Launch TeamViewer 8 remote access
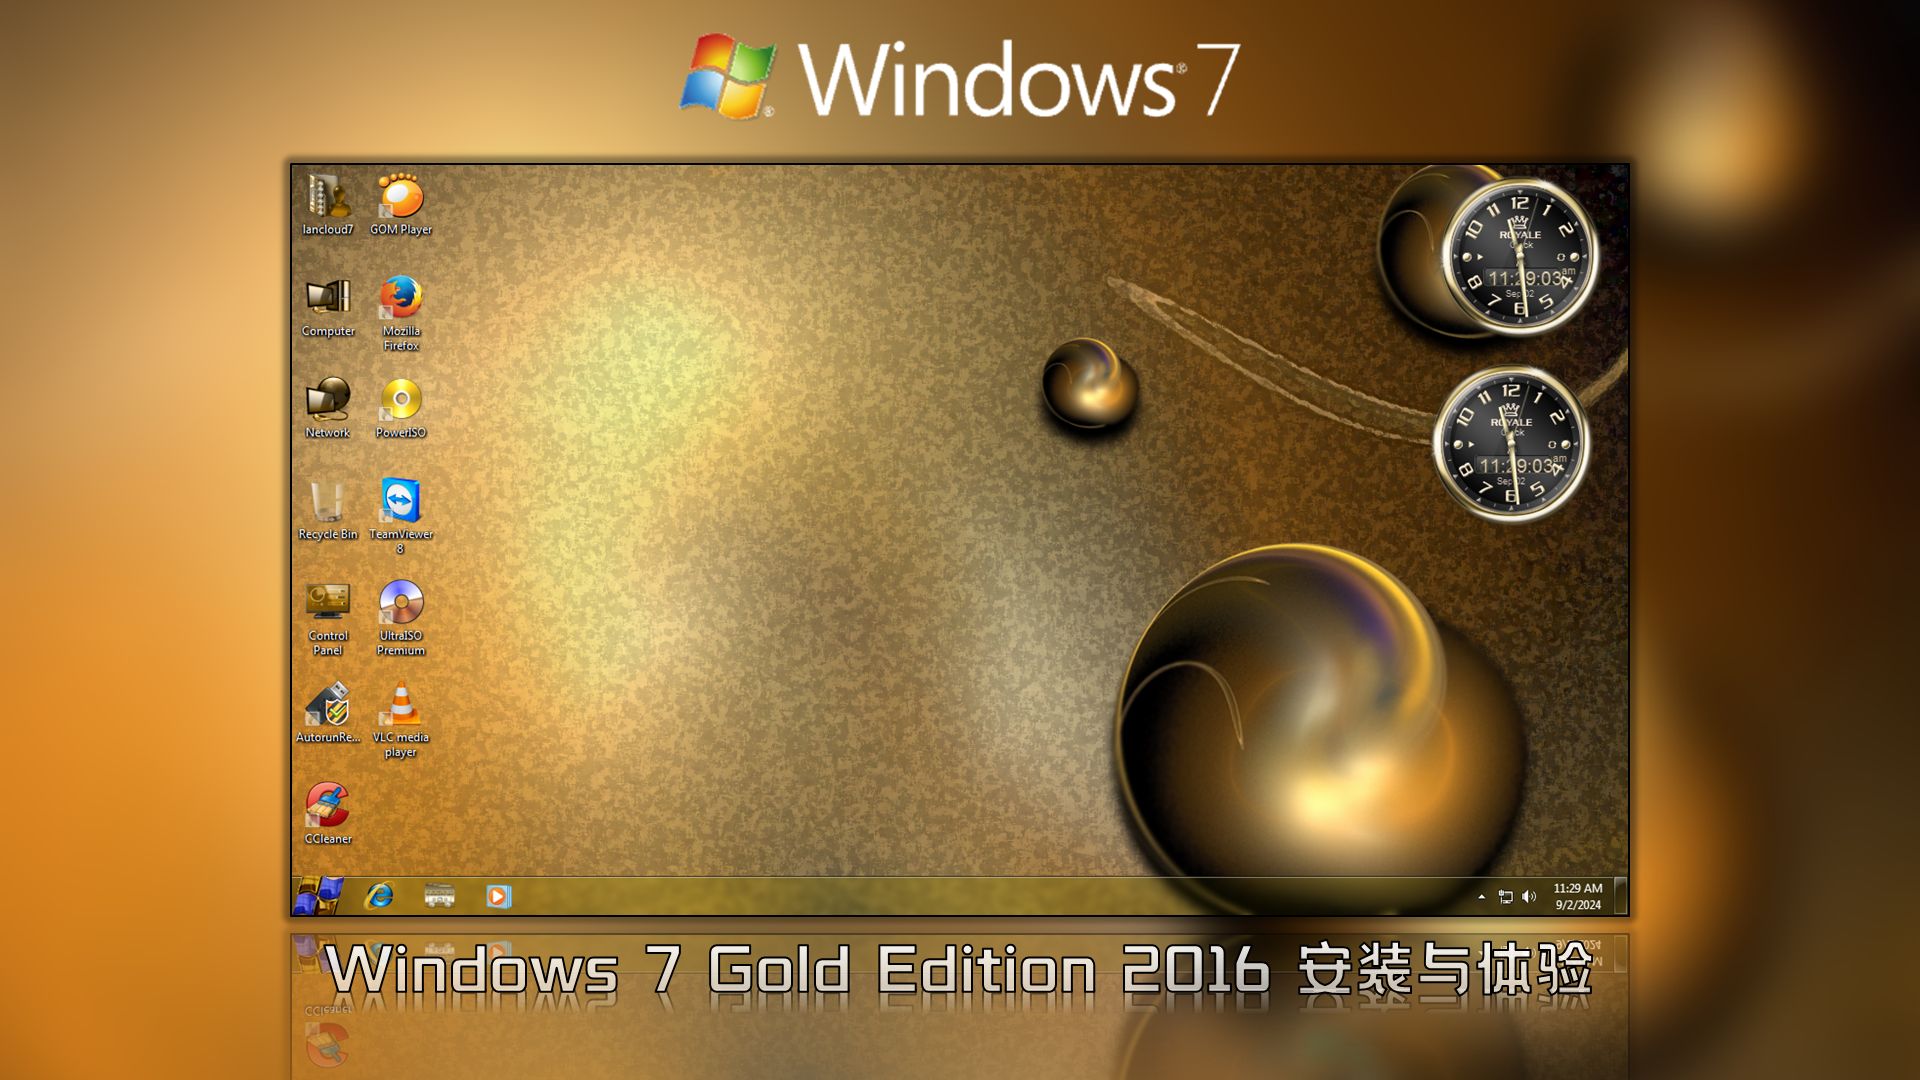Screen dimensions: 1920x1080 [x=401, y=504]
